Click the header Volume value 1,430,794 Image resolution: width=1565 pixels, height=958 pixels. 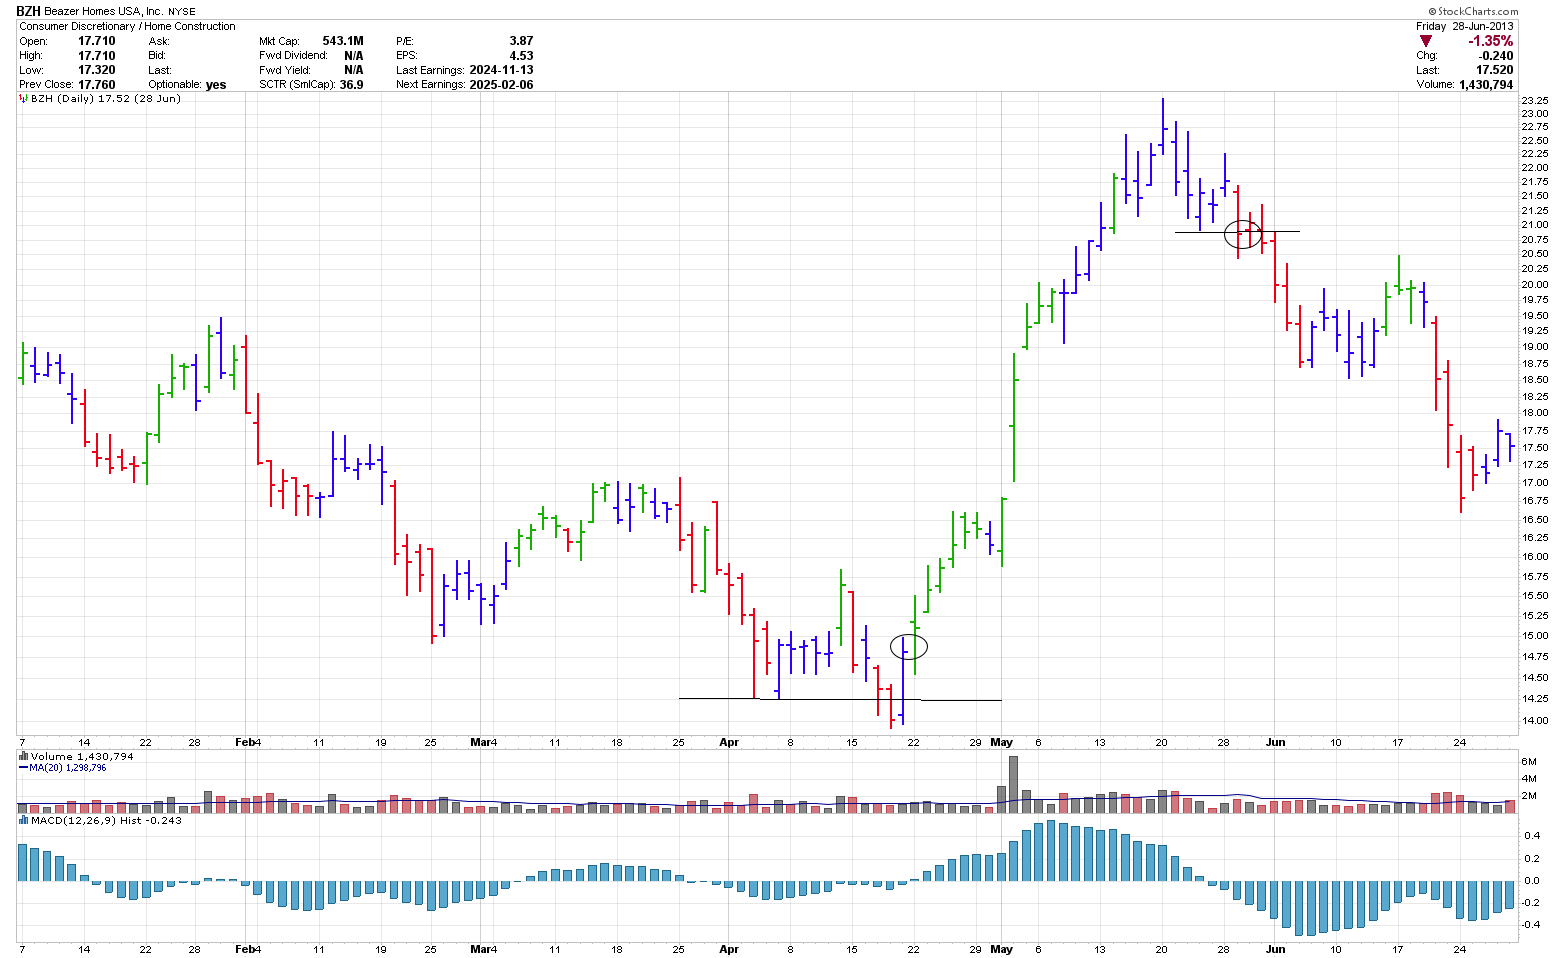1486,85
